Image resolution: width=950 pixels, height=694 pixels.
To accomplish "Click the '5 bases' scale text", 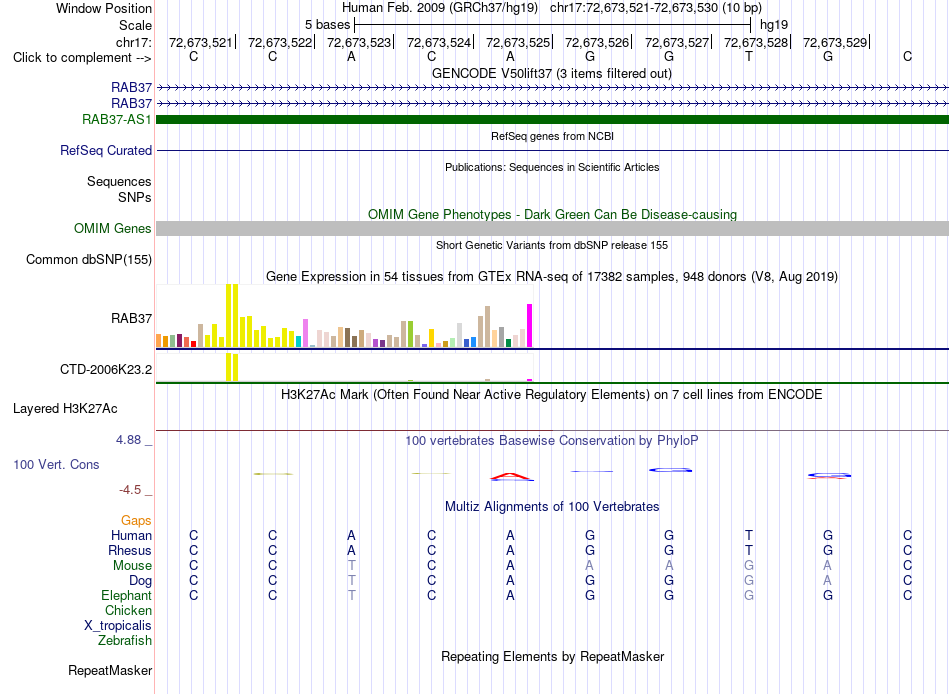I will click(x=327, y=25).
